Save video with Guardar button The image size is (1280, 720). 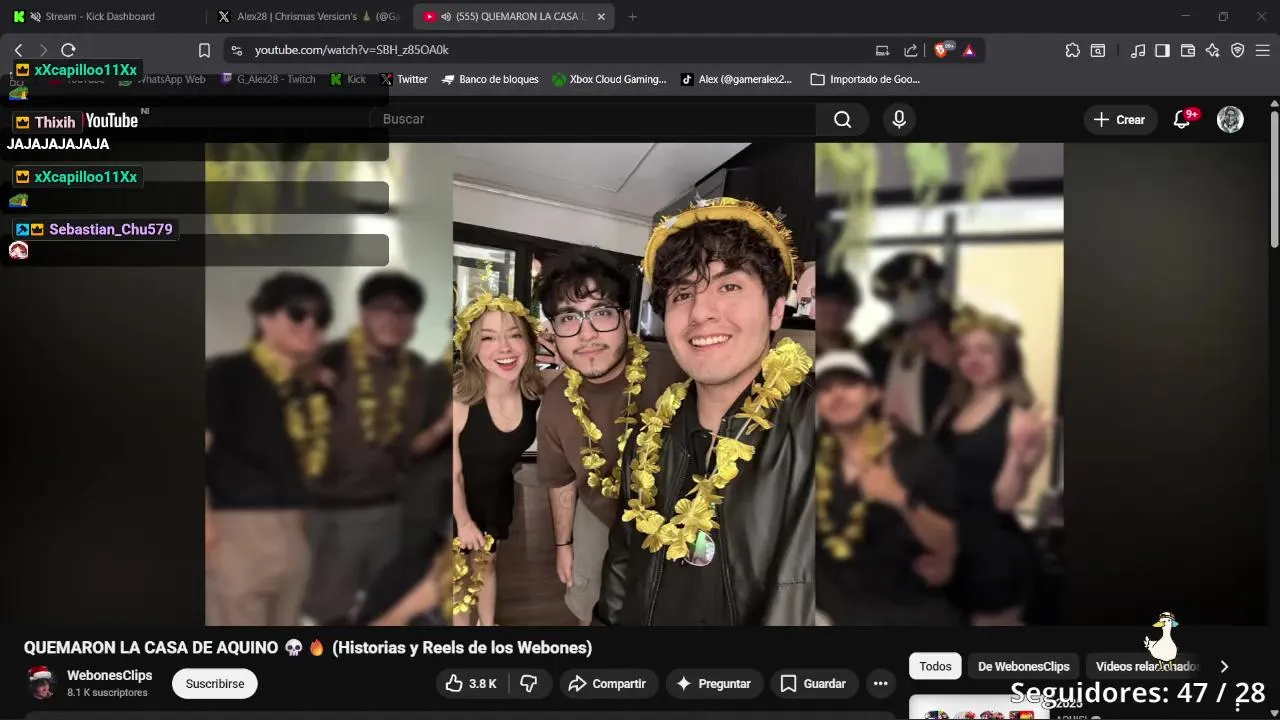point(813,683)
